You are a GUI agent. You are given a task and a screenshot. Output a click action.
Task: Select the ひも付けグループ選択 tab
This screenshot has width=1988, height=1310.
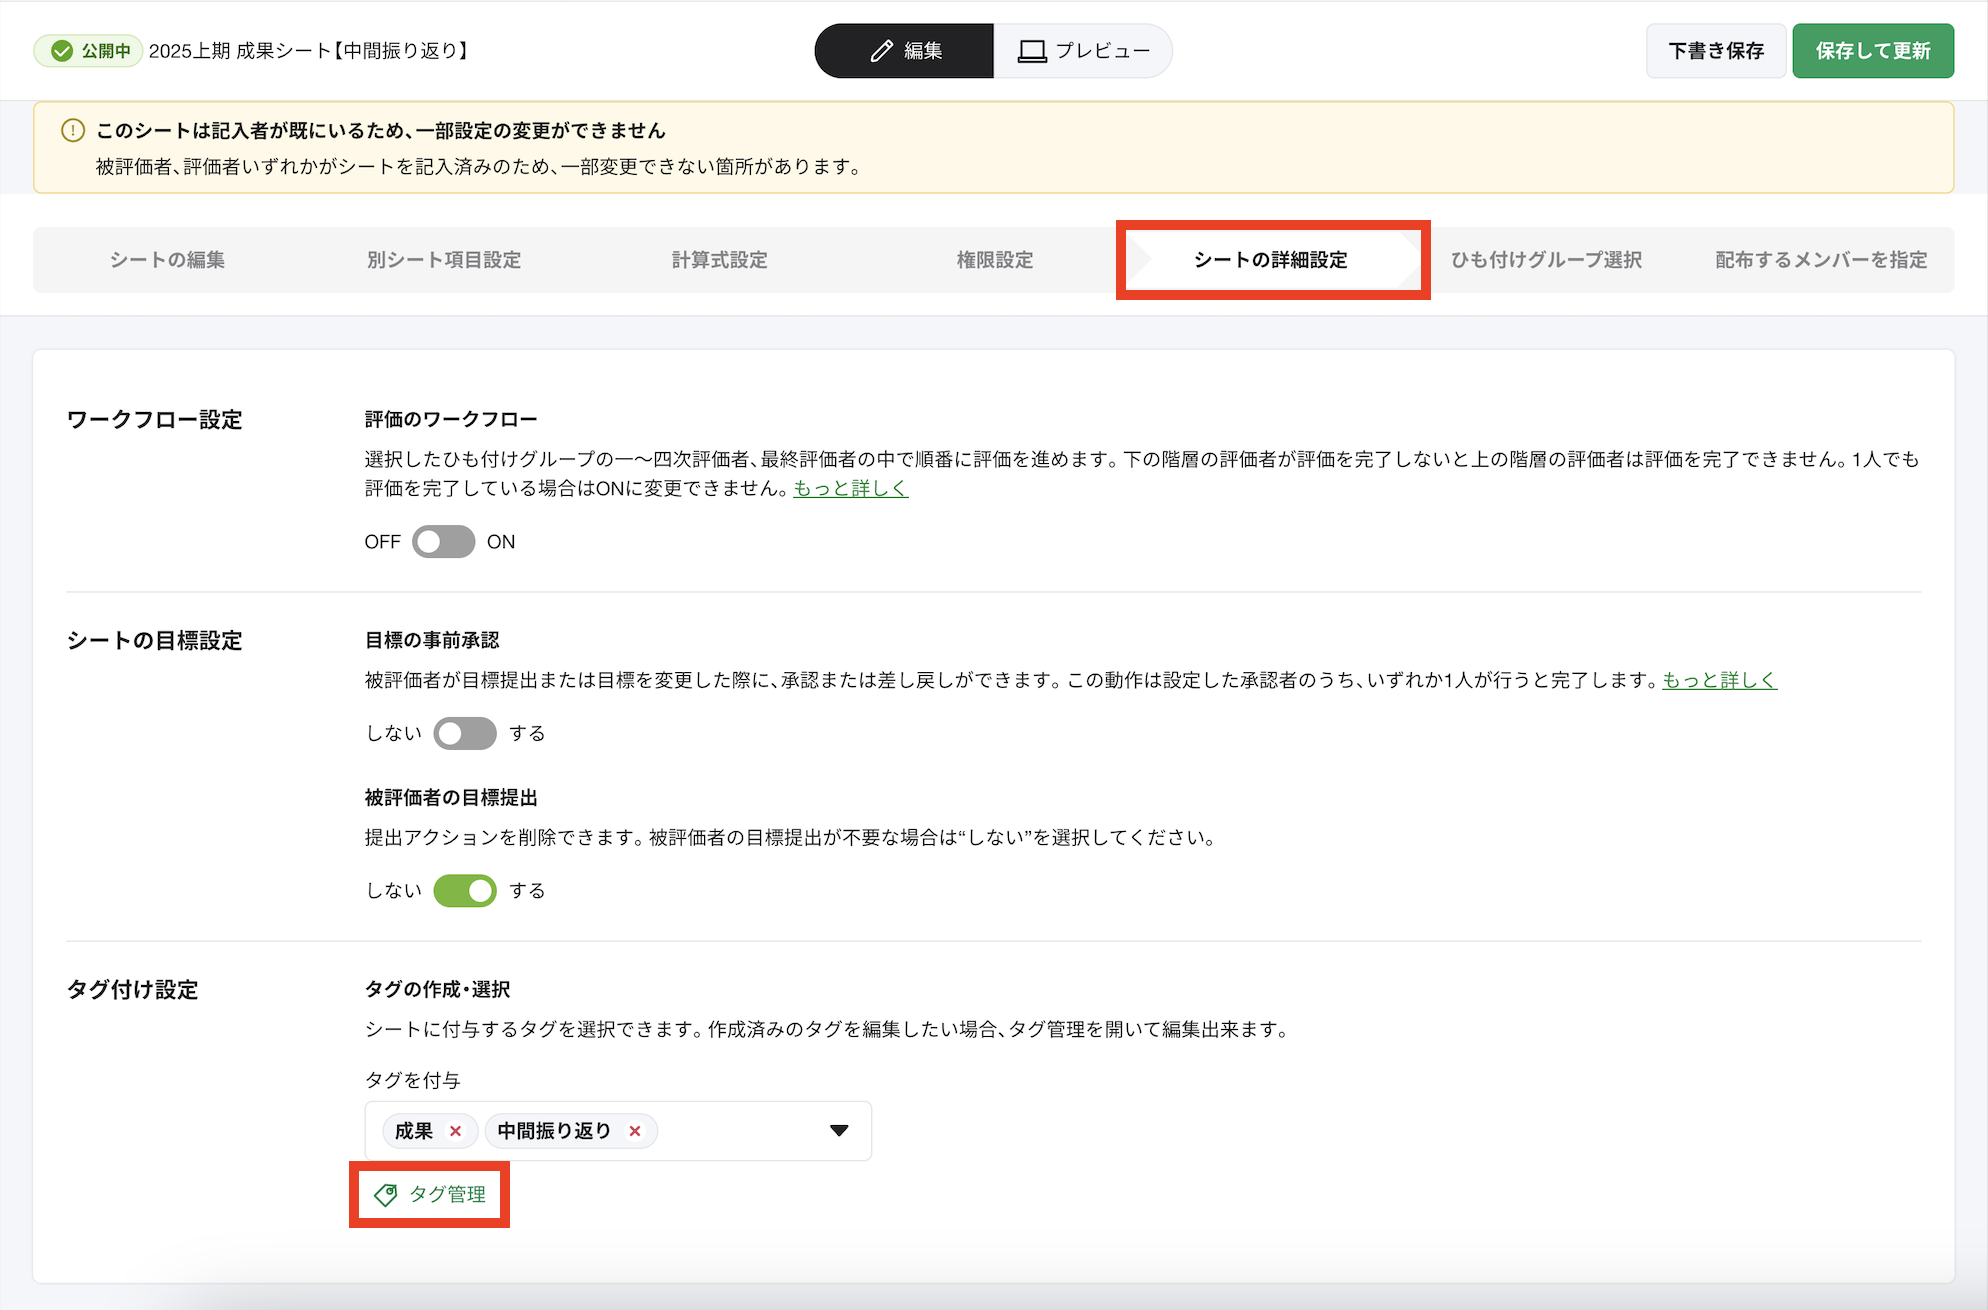(1547, 260)
